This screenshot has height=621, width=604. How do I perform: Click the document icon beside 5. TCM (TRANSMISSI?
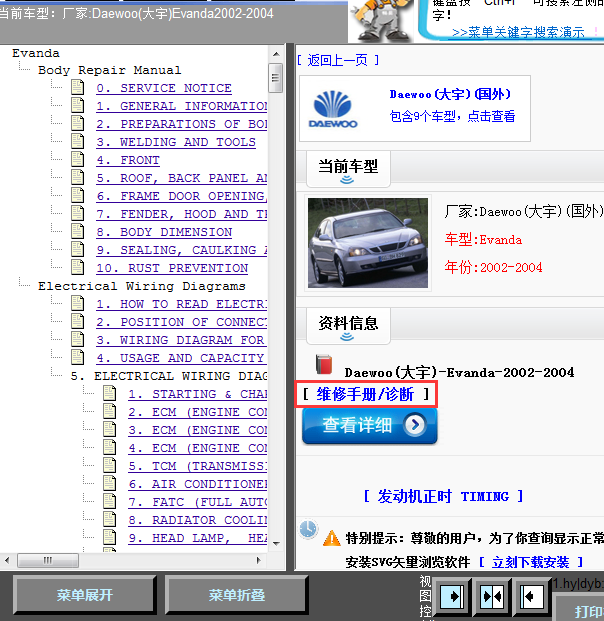pyautogui.click(x=109, y=465)
